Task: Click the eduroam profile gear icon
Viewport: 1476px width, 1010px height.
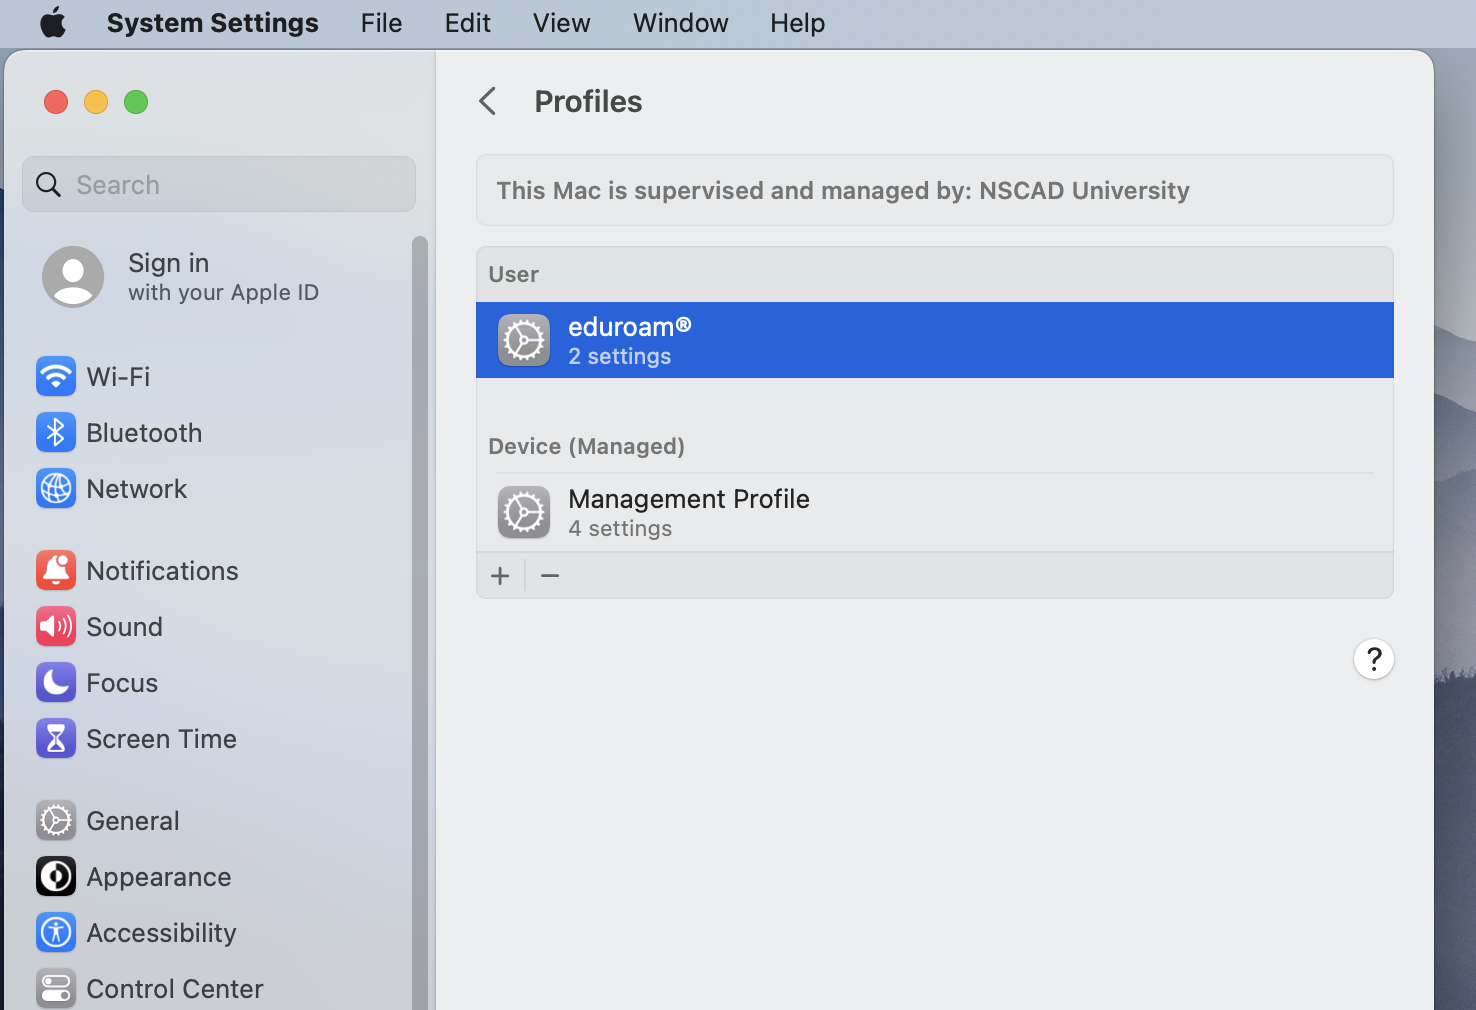Action: pos(524,341)
